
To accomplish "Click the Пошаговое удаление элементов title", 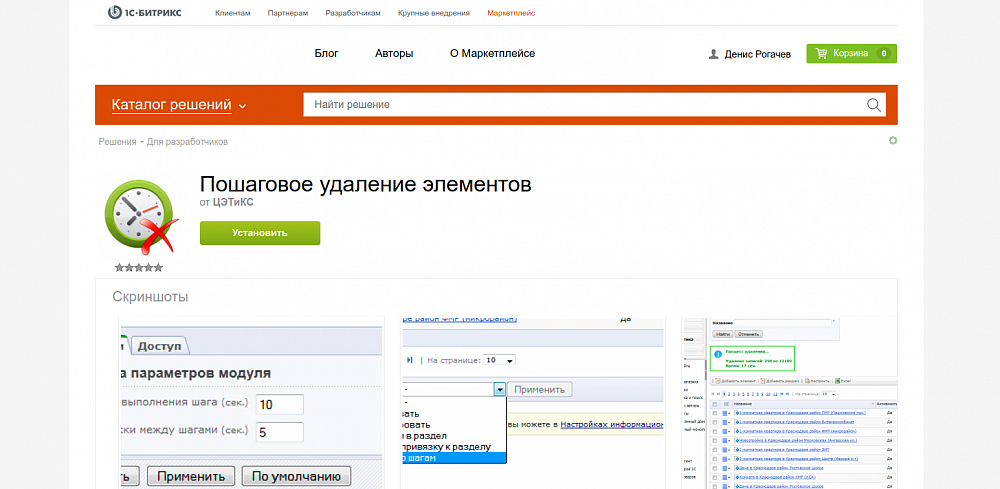I will [365, 184].
